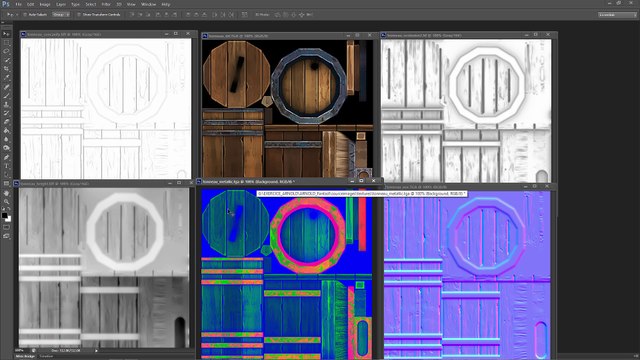Select the Brush tool
The height and width of the screenshot is (360, 640).
(6, 96)
